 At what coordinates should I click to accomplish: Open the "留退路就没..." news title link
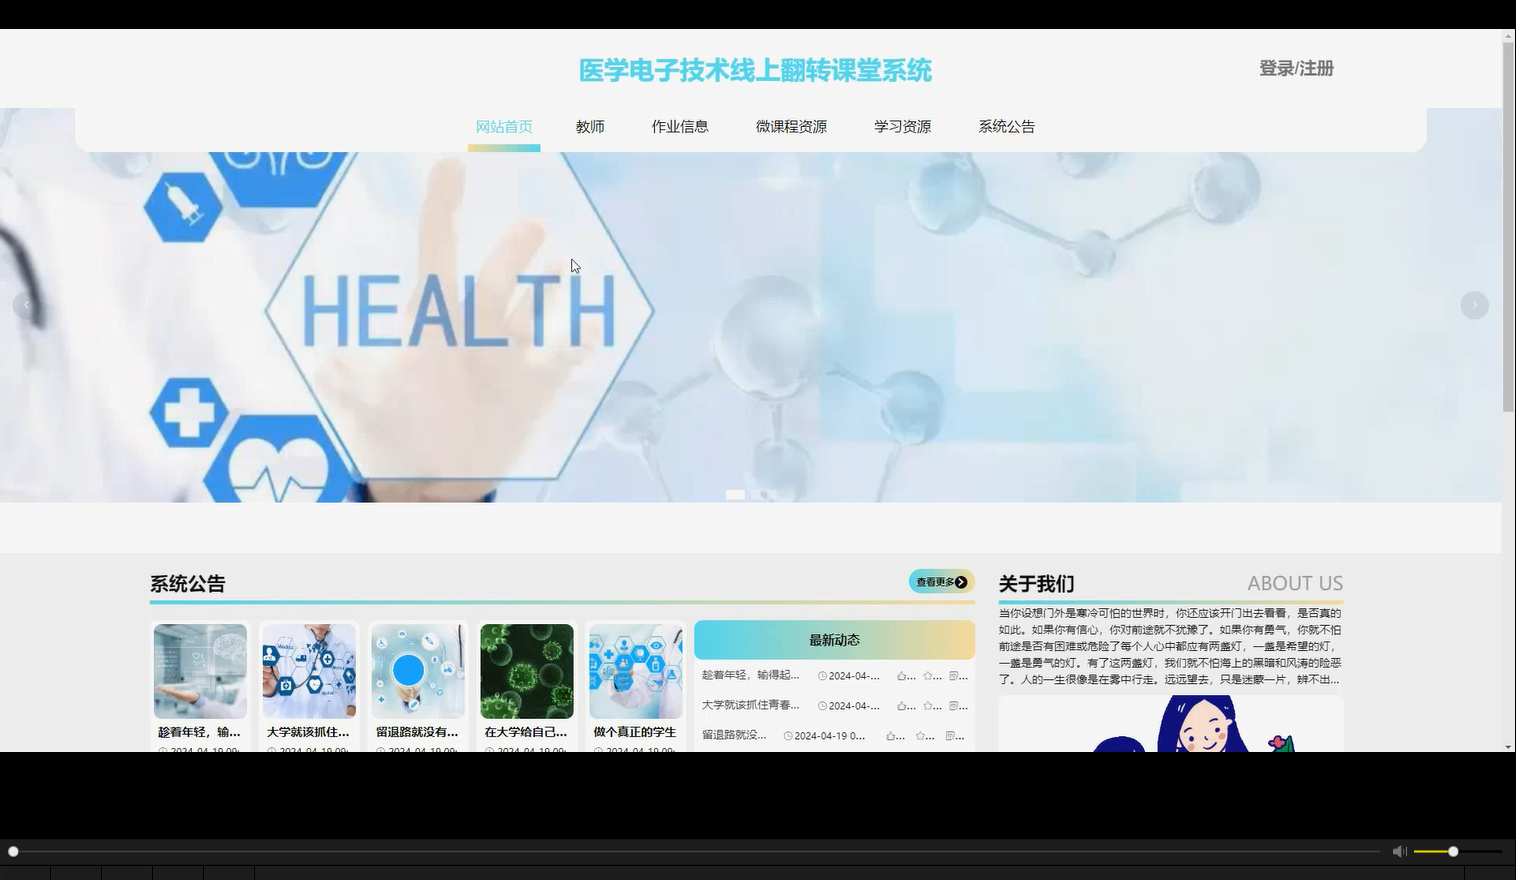(733, 736)
